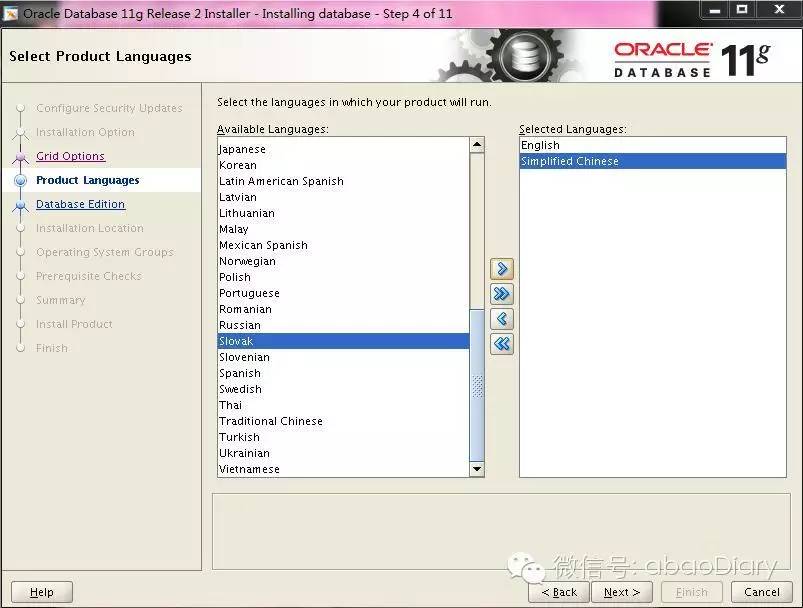Minimize the Oracle installer window
The height and width of the screenshot is (608, 803).
(x=715, y=10)
